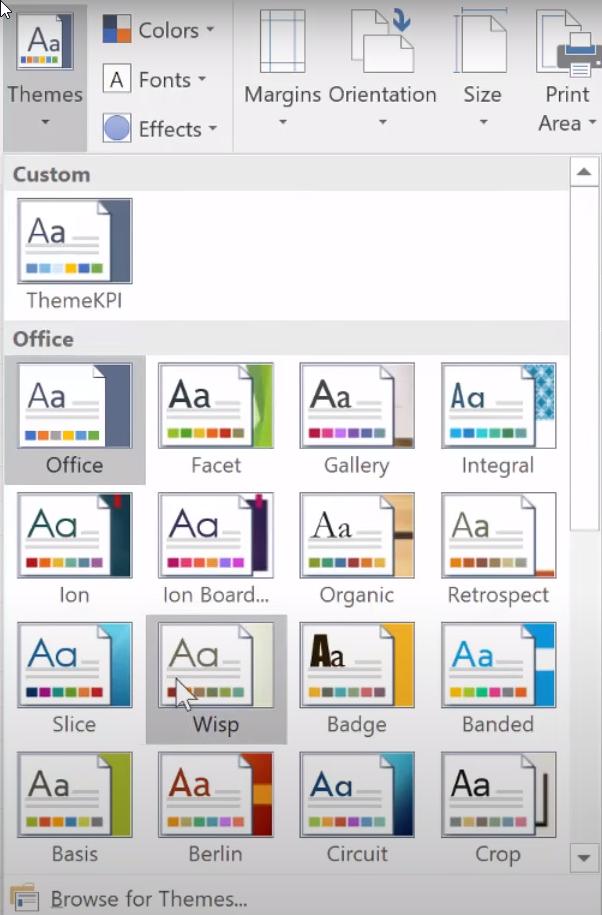Open the Margins dropdown
The height and width of the screenshot is (915, 602).
(282, 68)
